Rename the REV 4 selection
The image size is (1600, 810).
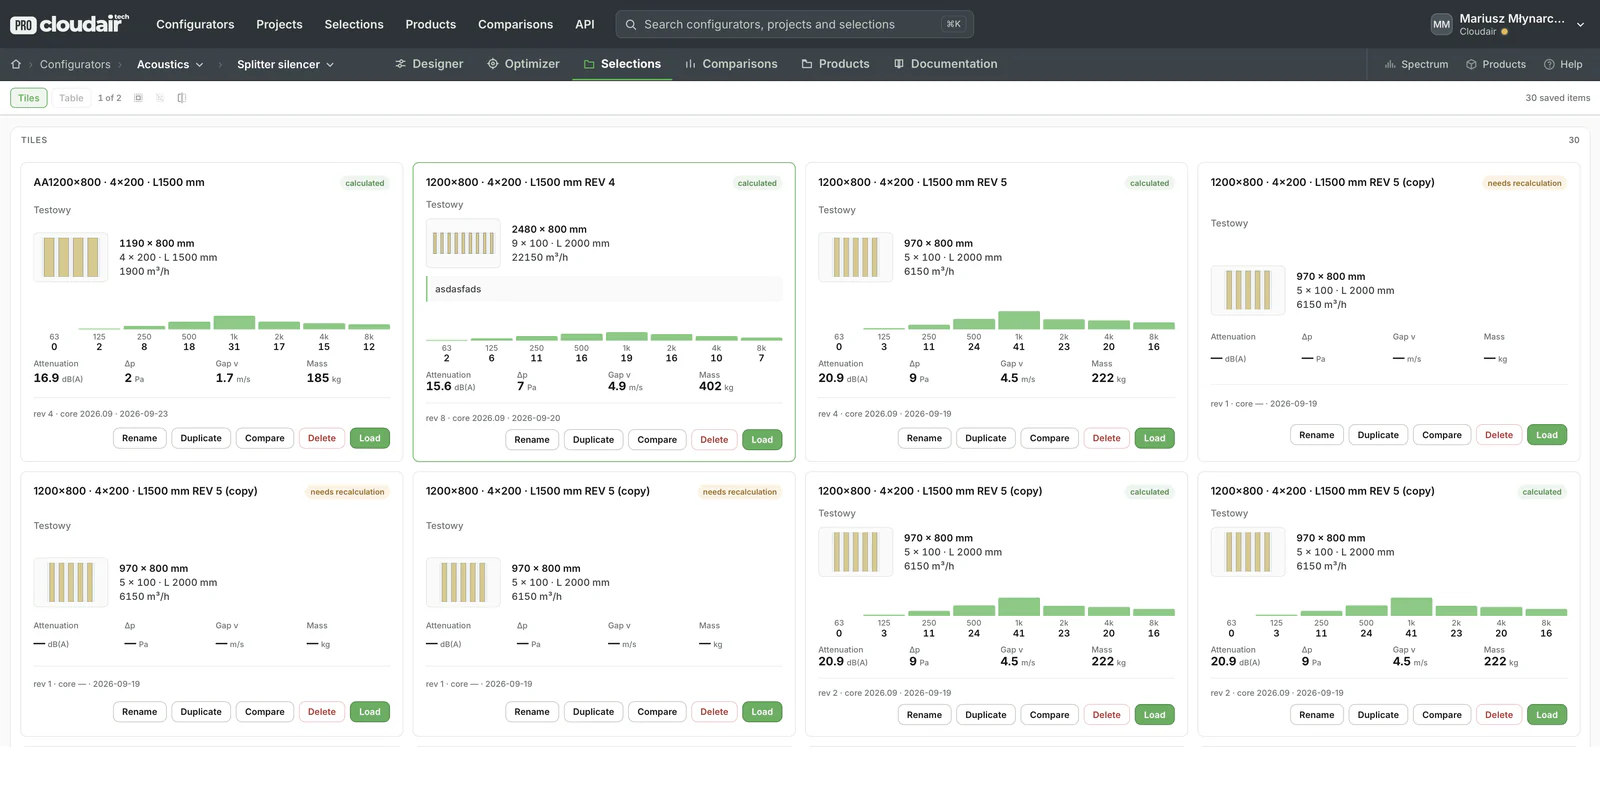tap(532, 439)
